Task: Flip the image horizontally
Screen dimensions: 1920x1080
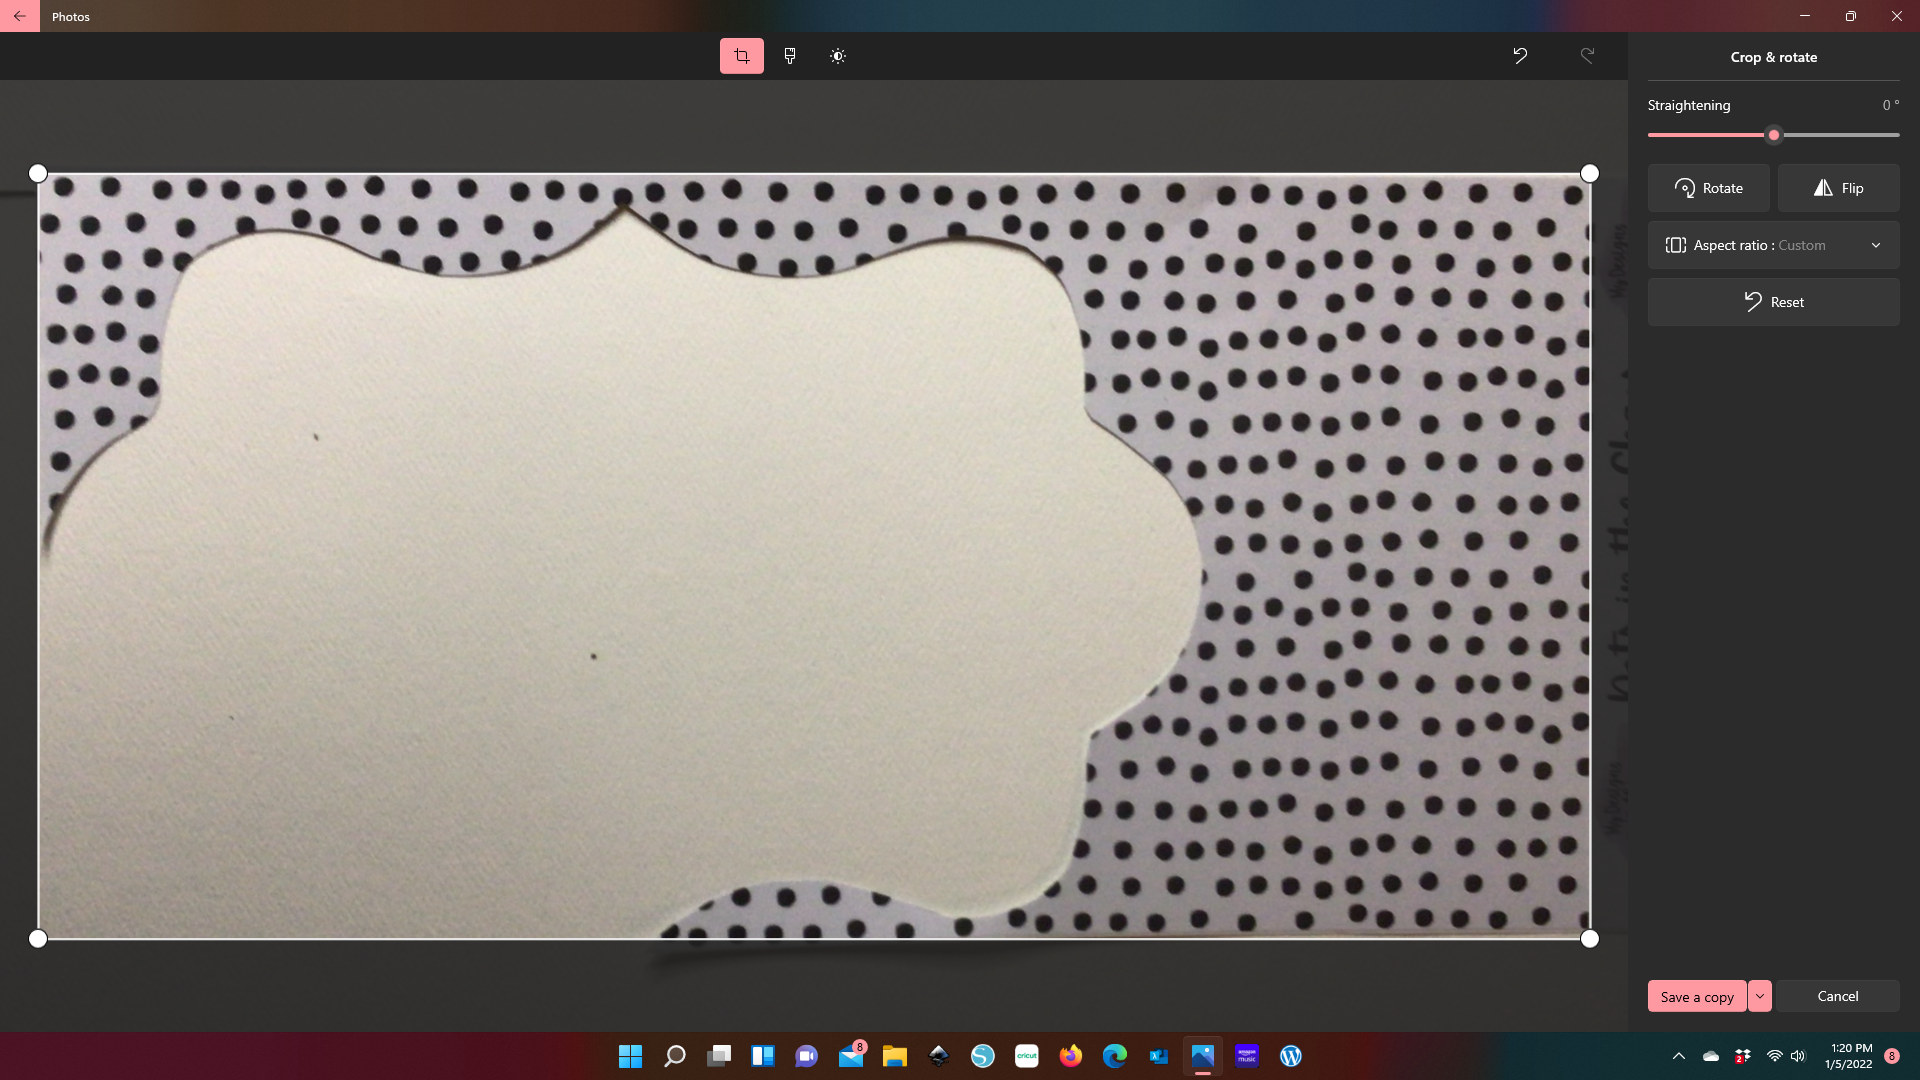Action: pyautogui.click(x=1838, y=188)
